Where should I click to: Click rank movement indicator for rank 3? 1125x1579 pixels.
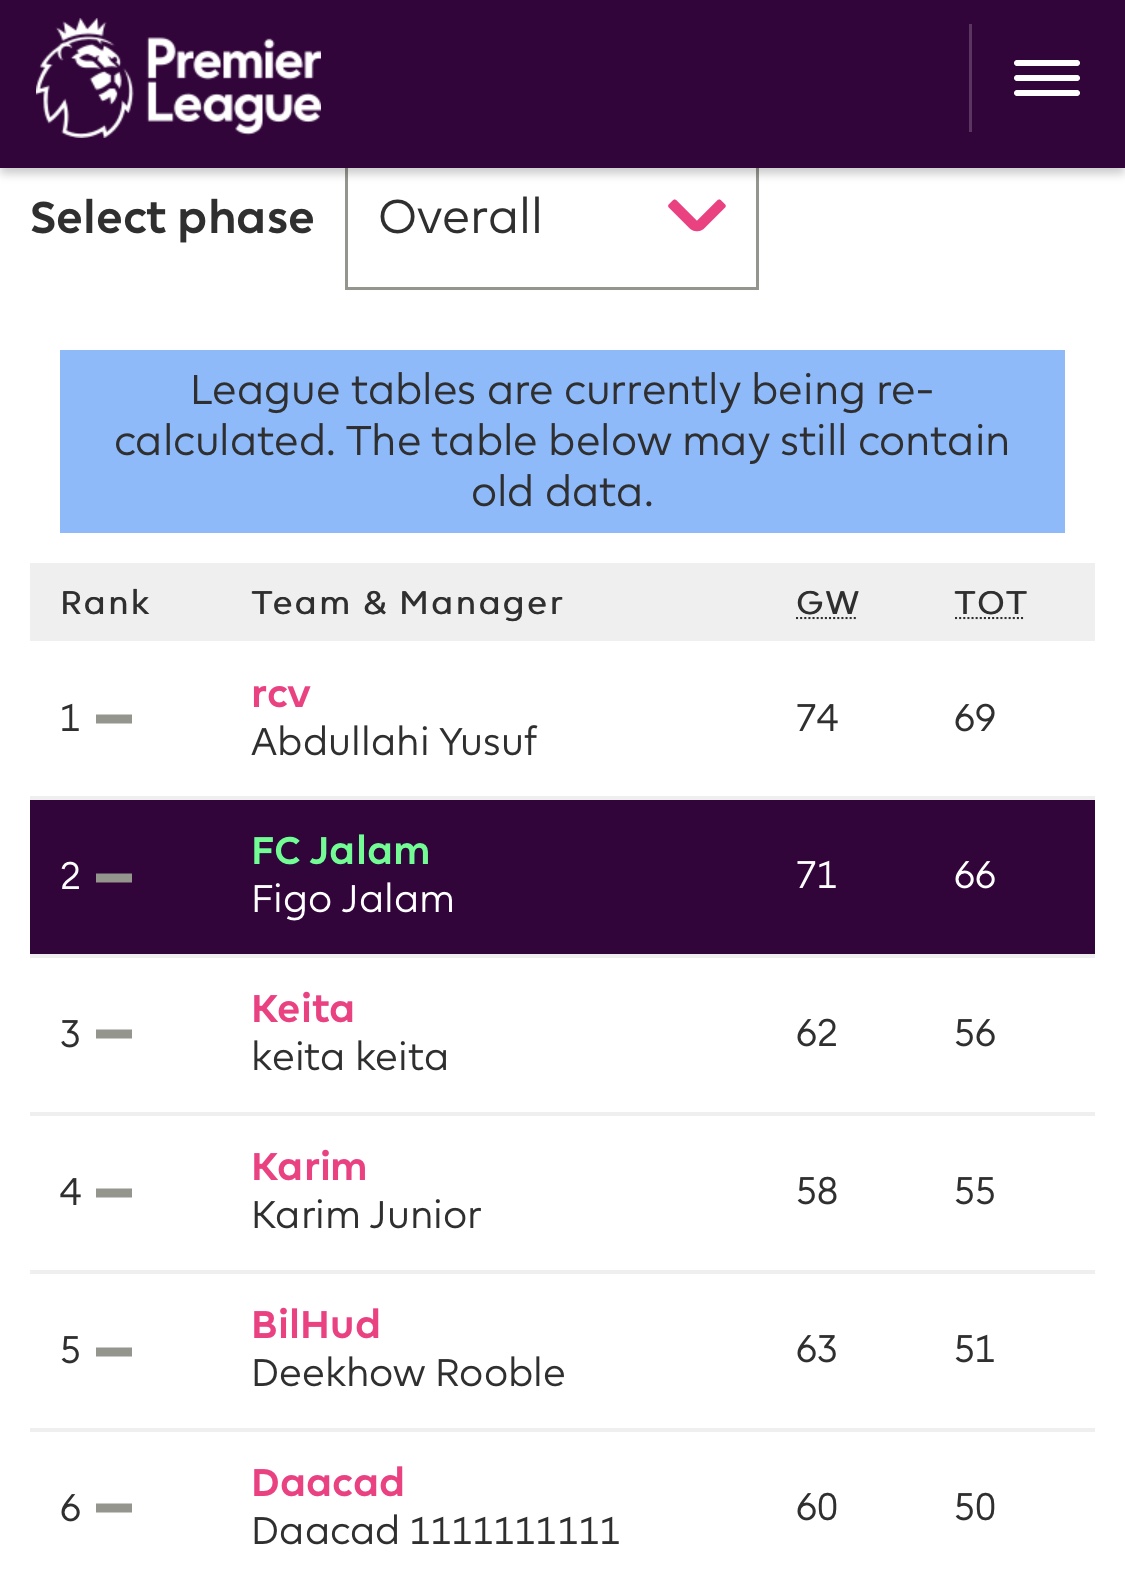click(x=114, y=1035)
